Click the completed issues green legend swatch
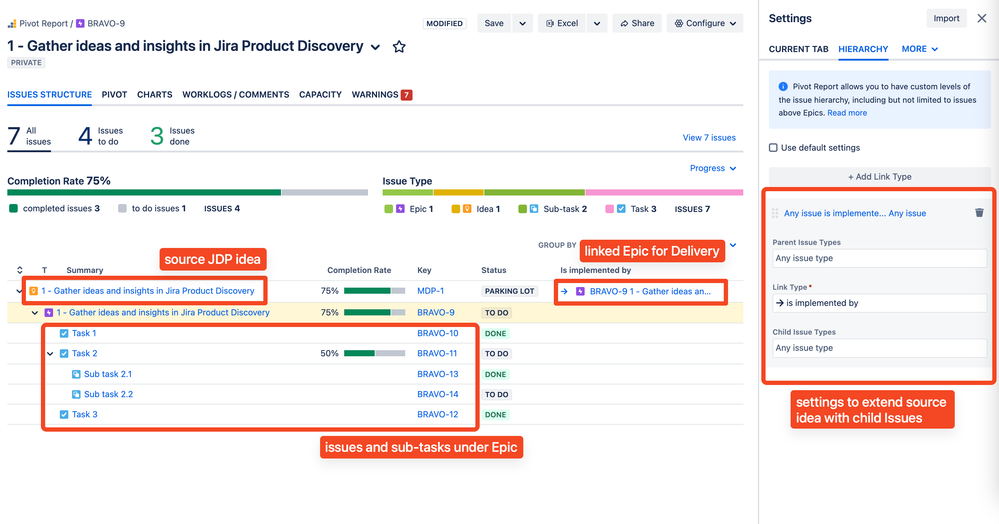The image size is (999, 524). [x=13, y=208]
